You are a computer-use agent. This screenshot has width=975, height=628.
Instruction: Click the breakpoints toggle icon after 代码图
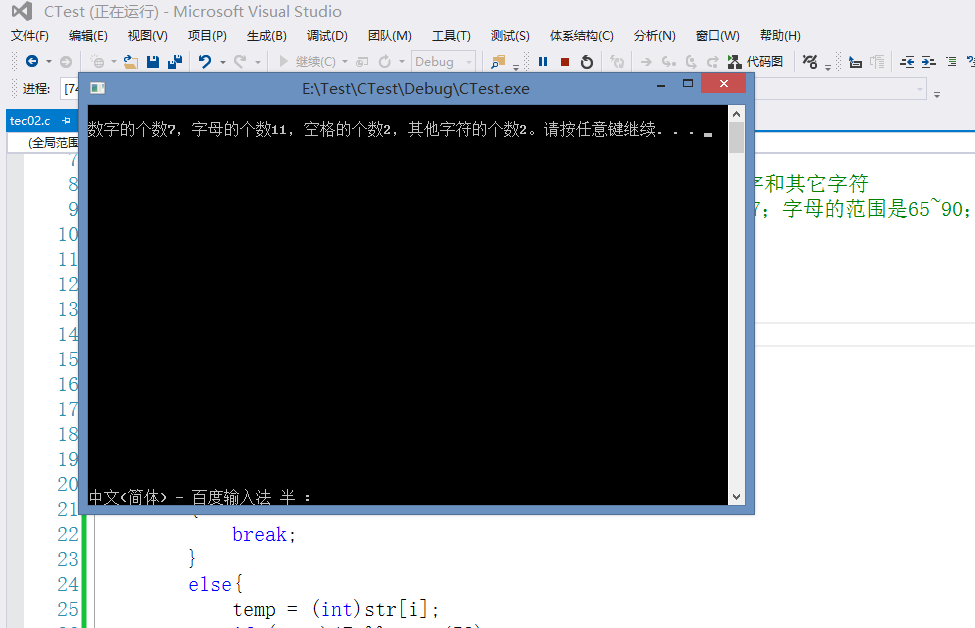click(x=810, y=62)
